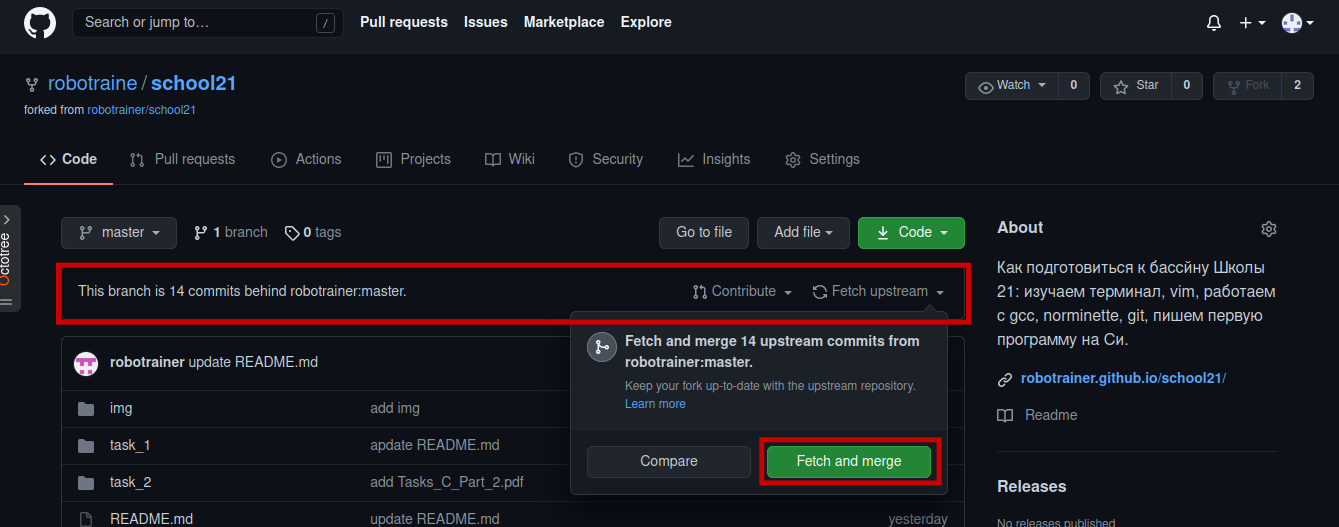Open the star count 0
The width and height of the screenshot is (1339, 527).
coord(1186,86)
